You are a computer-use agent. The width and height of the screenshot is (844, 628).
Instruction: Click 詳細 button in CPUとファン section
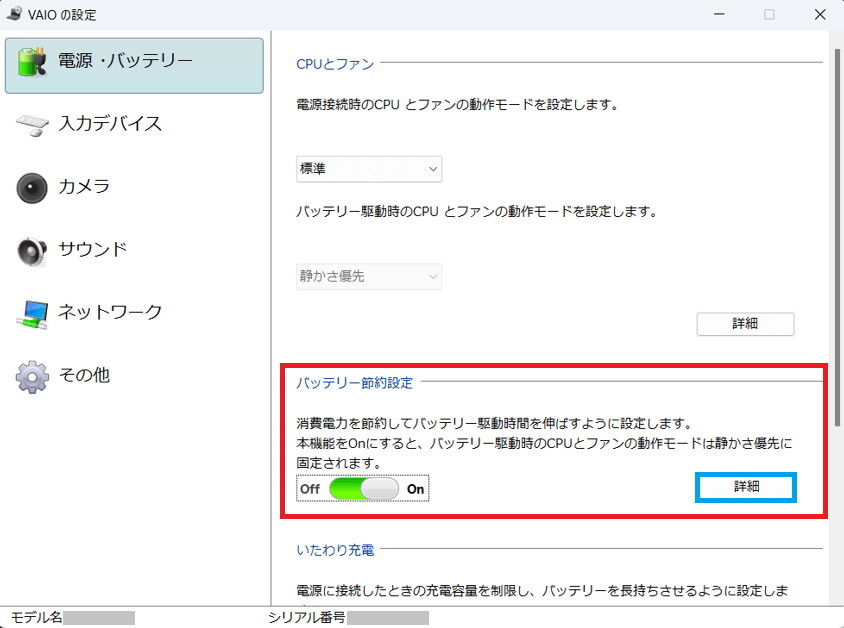coord(745,324)
